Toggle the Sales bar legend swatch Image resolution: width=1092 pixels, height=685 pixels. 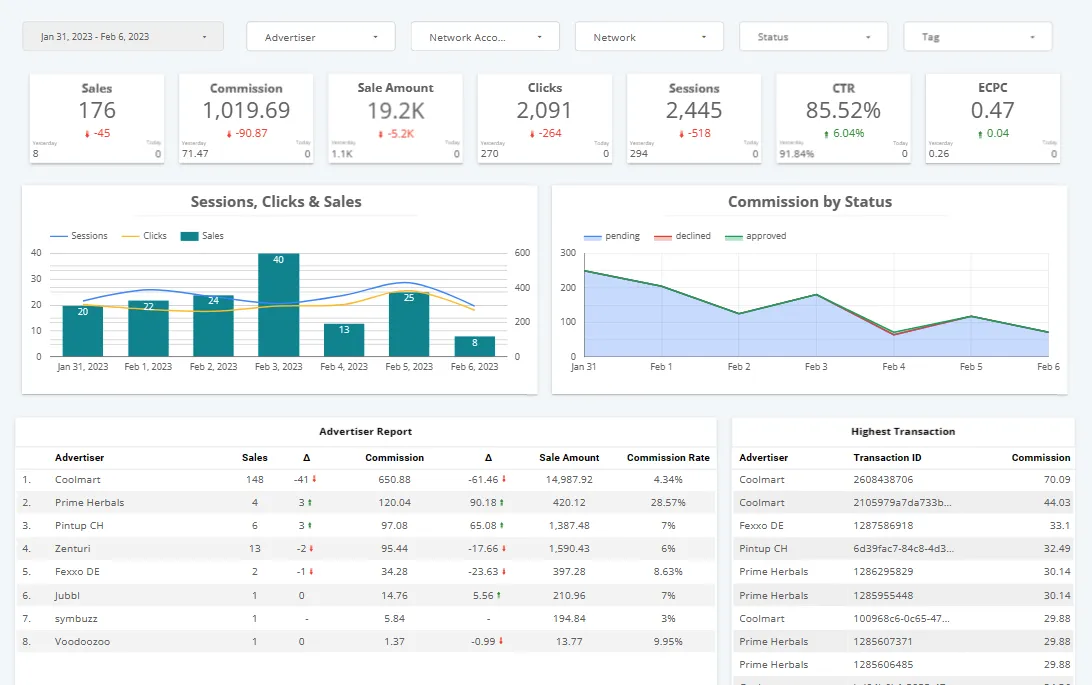click(x=190, y=236)
